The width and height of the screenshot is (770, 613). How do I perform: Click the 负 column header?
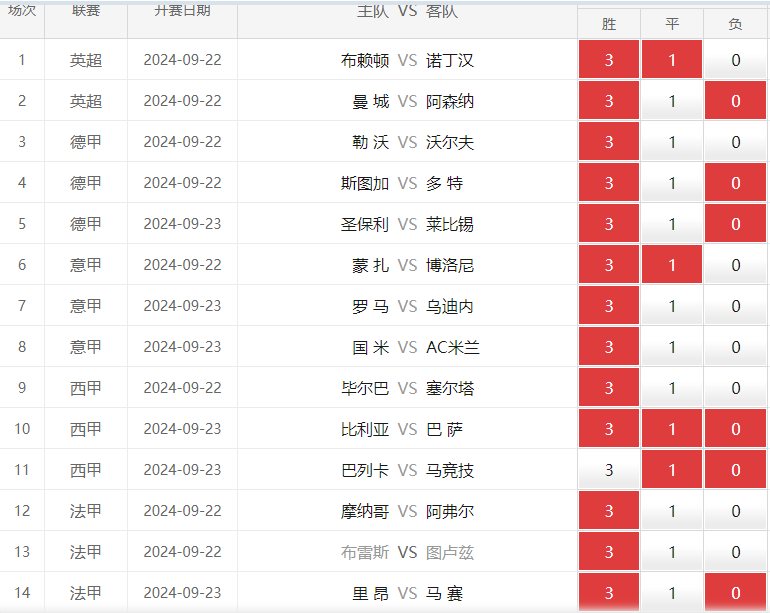(x=735, y=24)
